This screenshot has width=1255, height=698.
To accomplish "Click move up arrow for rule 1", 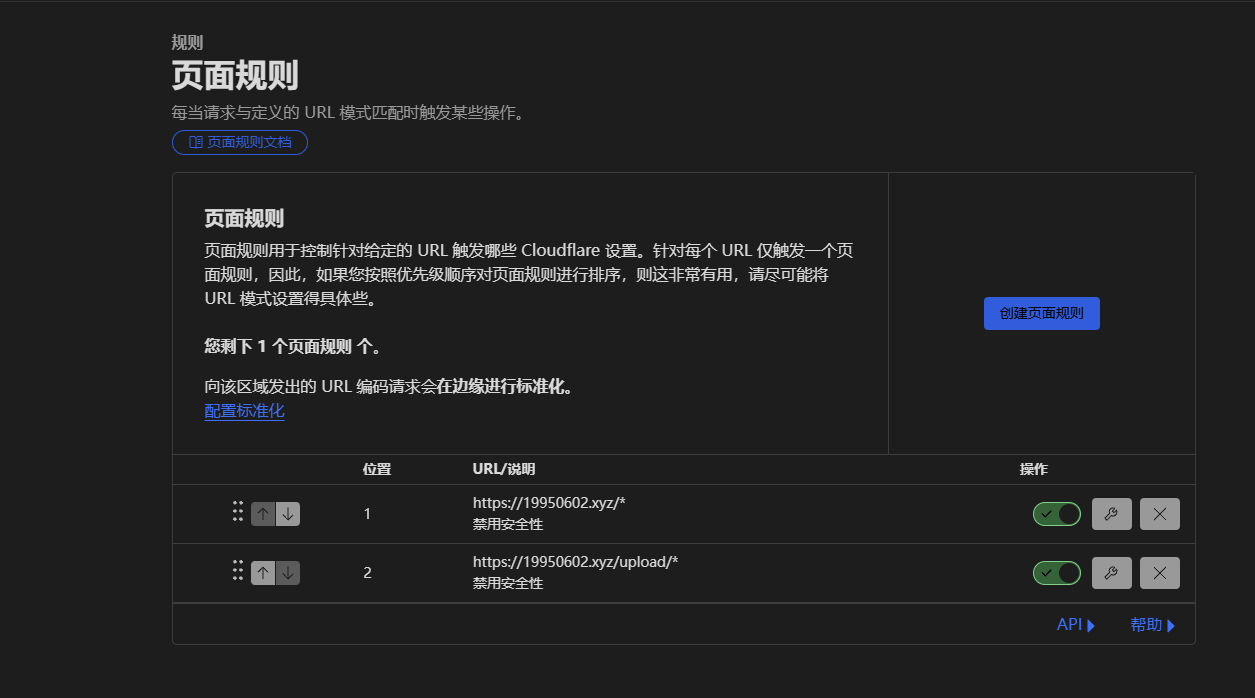I will pyautogui.click(x=263, y=514).
